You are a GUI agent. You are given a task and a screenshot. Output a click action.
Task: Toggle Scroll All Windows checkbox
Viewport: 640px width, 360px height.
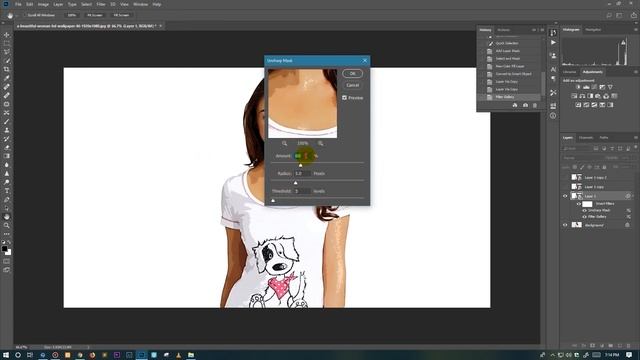pos(24,15)
